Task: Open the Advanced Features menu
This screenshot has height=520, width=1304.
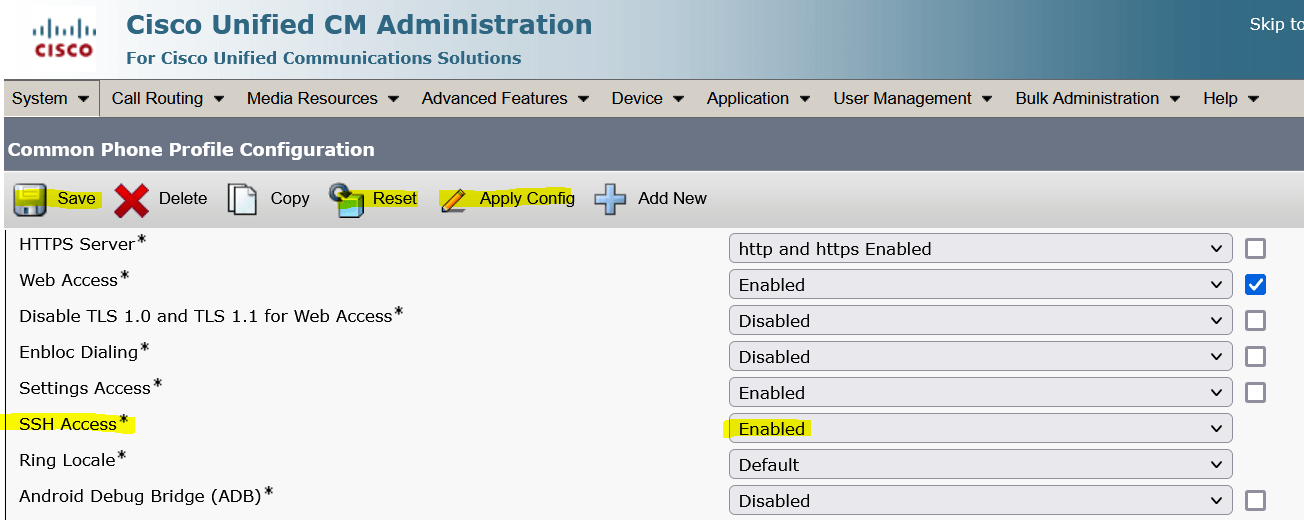Action: pyautogui.click(x=505, y=98)
